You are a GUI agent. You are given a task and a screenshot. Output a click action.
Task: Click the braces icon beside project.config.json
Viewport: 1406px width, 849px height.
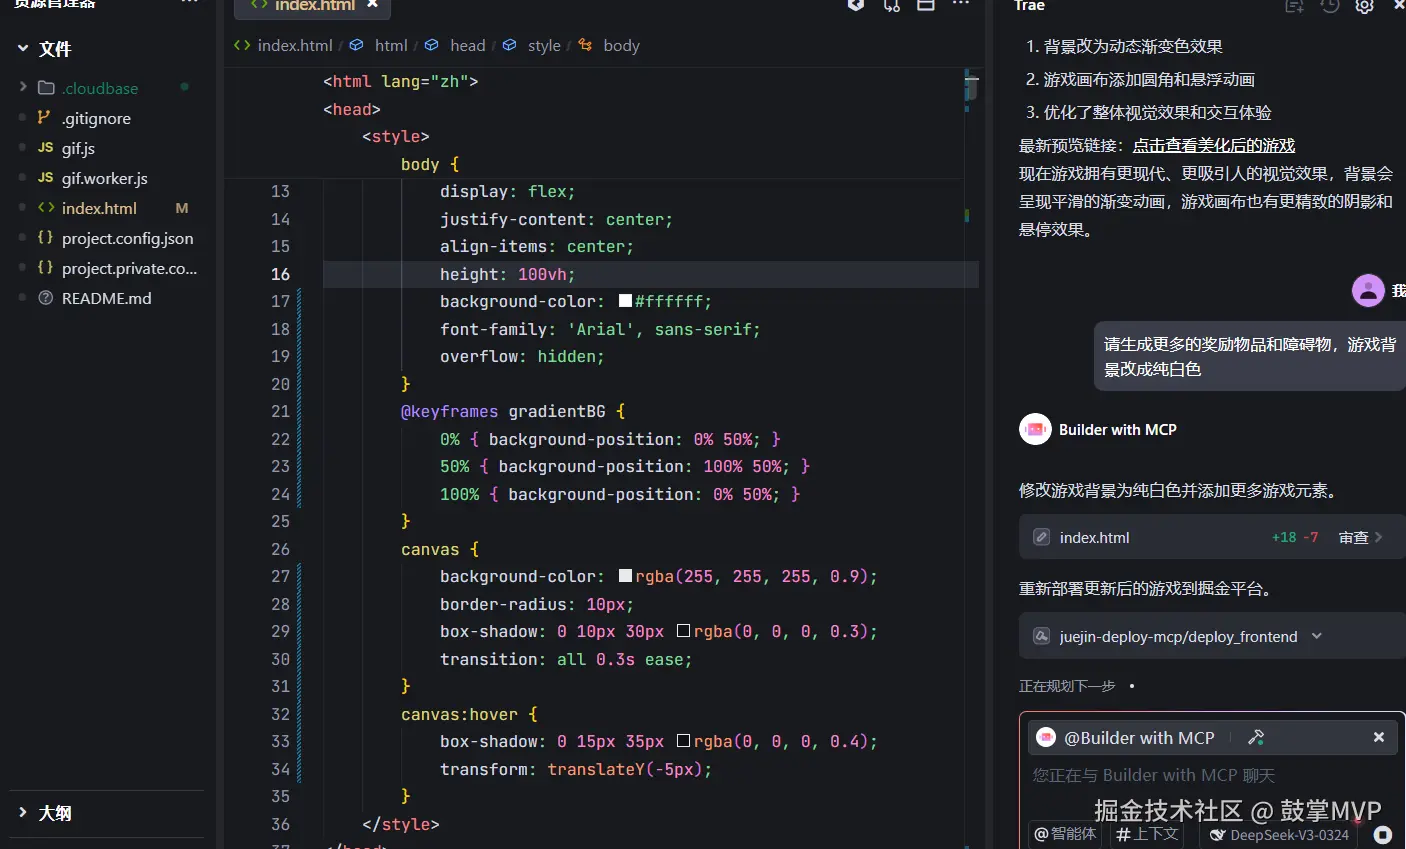point(45,238)
